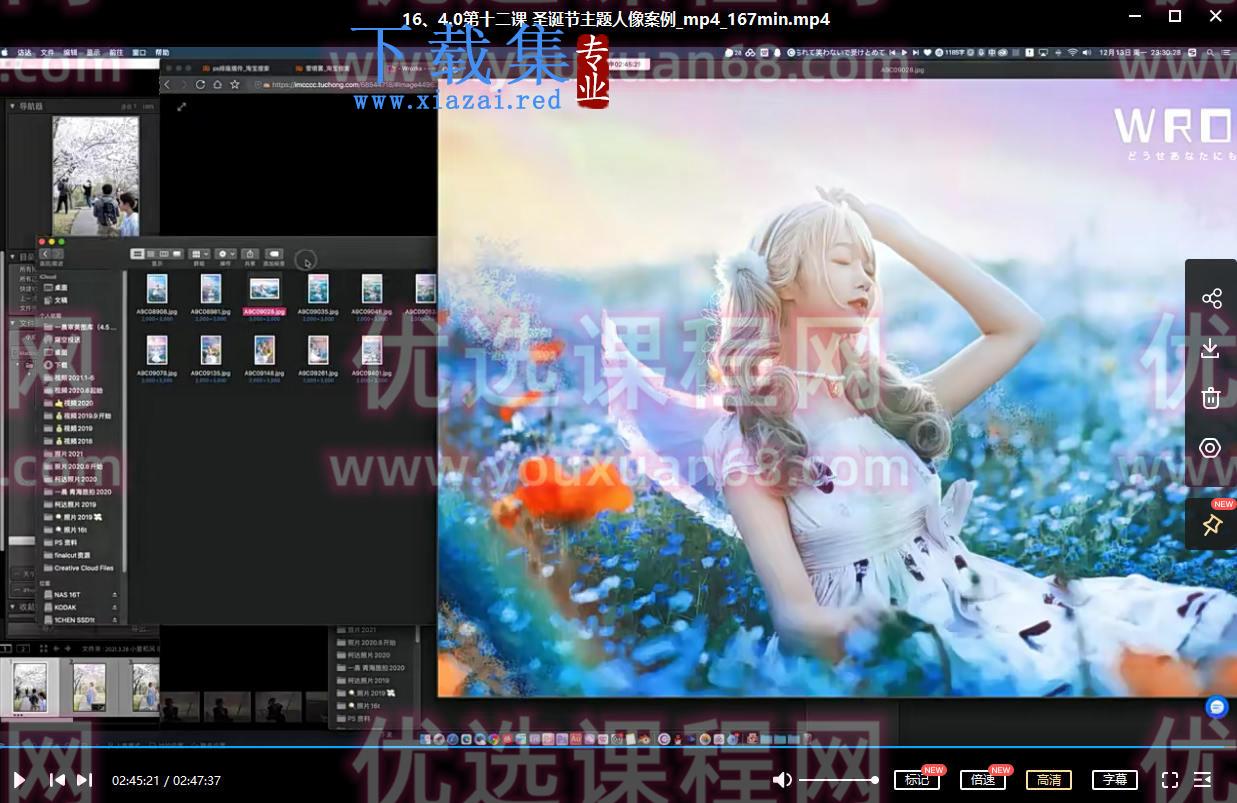Reload the browser page
Screen dimensions: 1237x803
click(201, 85)
